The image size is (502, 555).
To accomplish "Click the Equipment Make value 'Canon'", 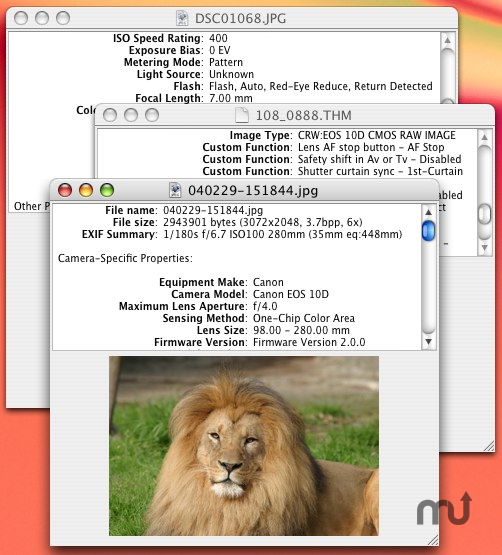I will (x=268, y=282).
